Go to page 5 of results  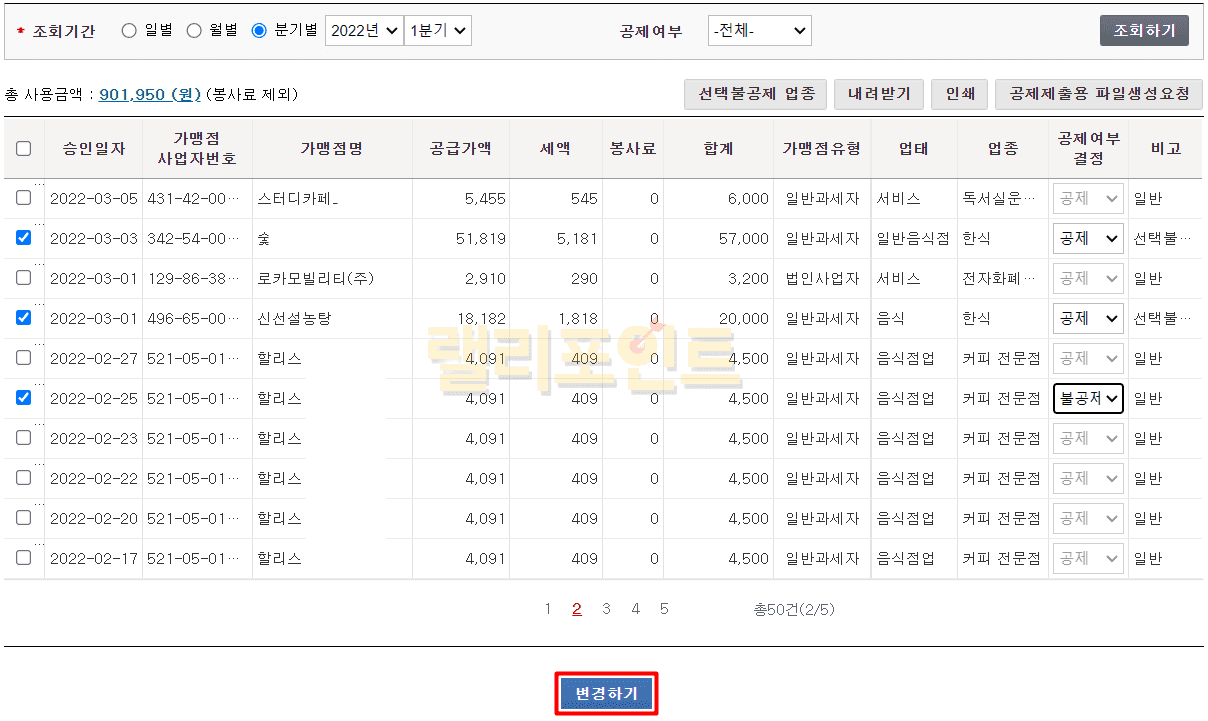[x=664, y=609]
